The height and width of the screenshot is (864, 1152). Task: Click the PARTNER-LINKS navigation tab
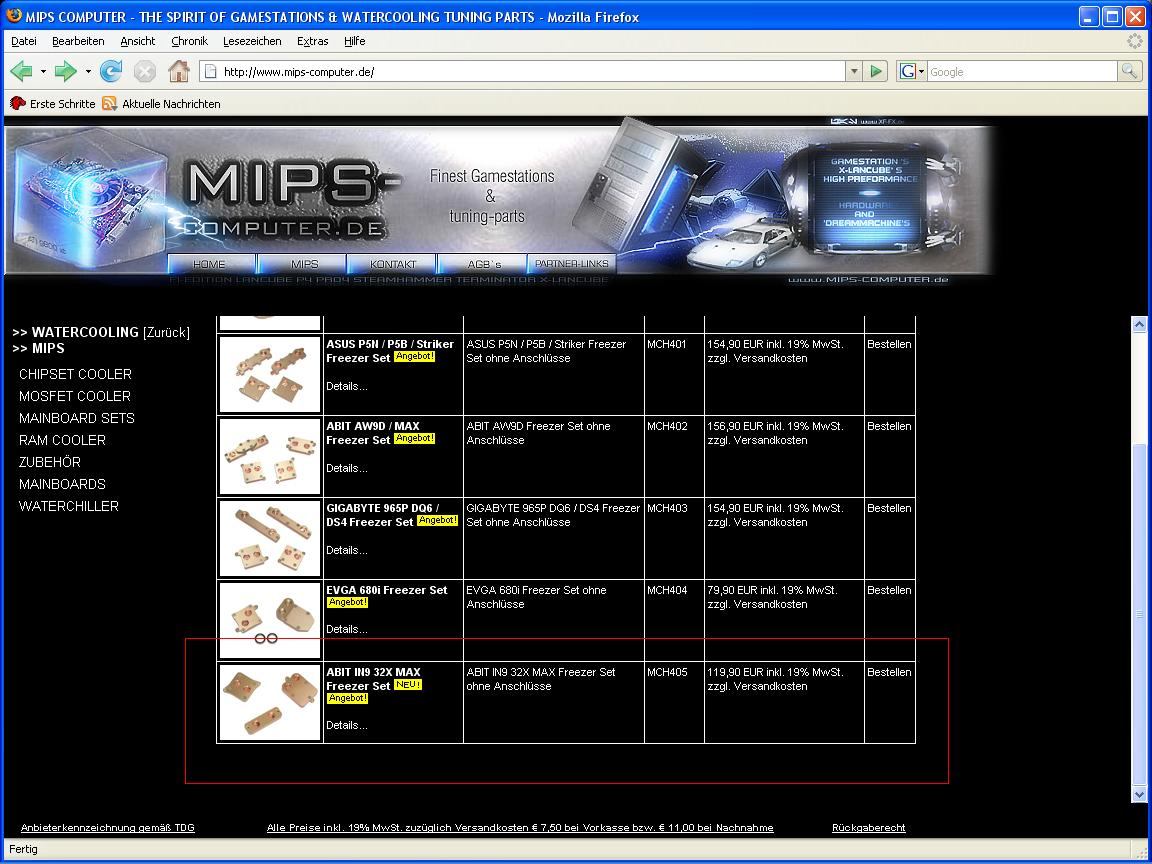[572, 264]
